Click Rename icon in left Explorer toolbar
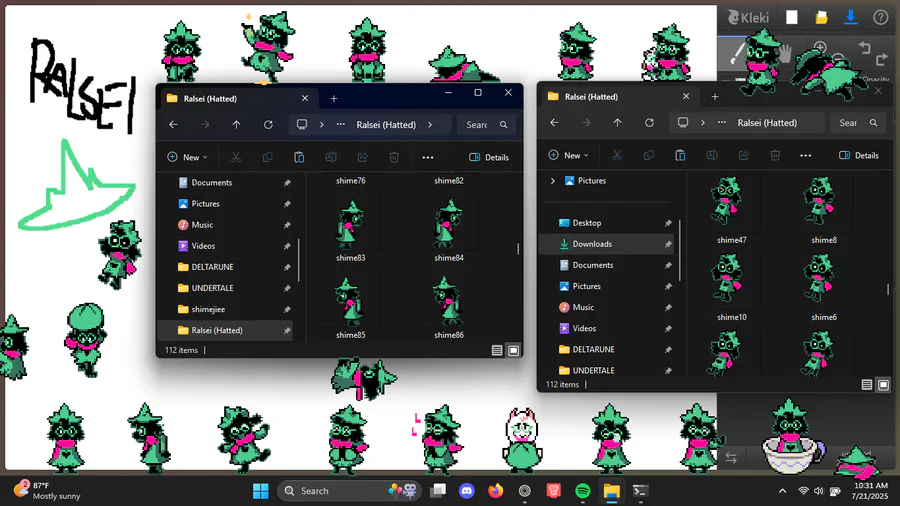The image size is (900, 506). pyautogui.click(x=331, y=157)
